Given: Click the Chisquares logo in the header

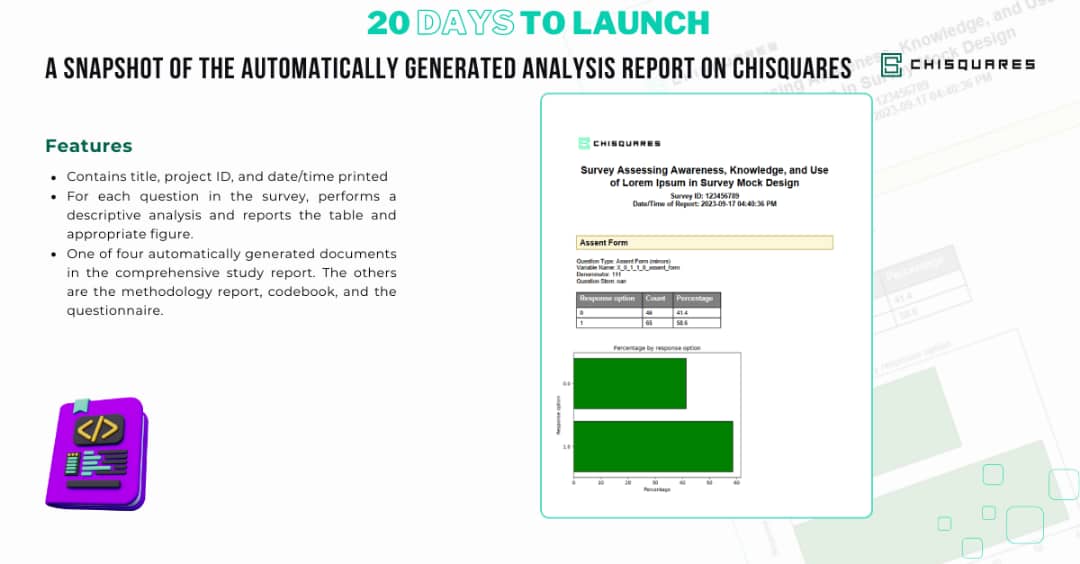Looking at the screenshot, I should tap(957, 65).
